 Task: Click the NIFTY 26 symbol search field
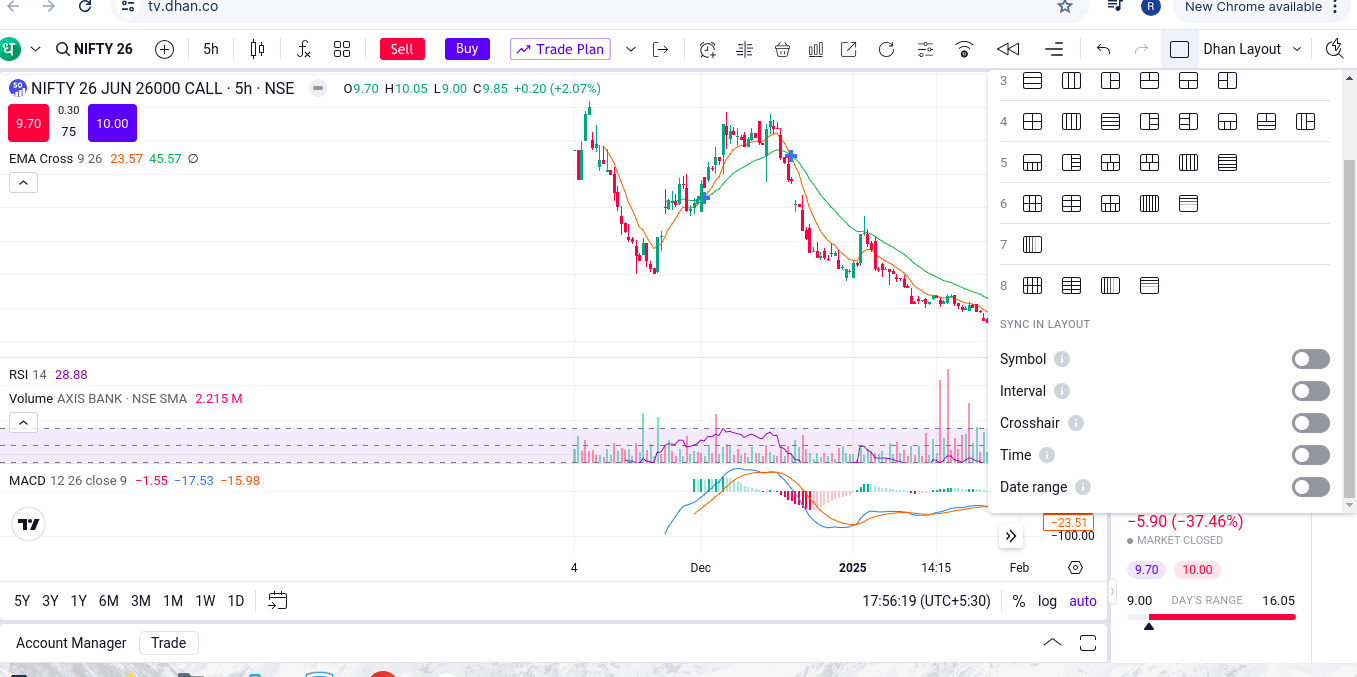pos(93,49)
